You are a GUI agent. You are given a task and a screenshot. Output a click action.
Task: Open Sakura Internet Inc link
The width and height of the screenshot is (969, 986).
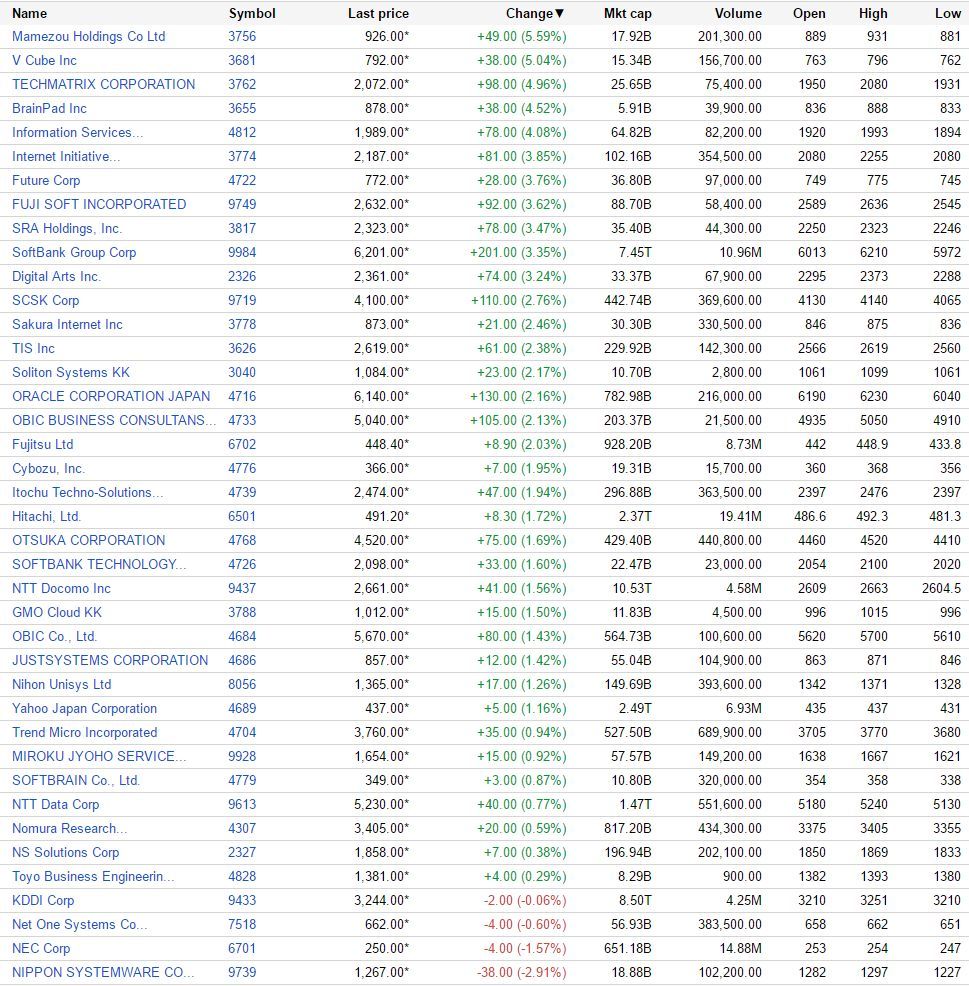pos(67,324)
